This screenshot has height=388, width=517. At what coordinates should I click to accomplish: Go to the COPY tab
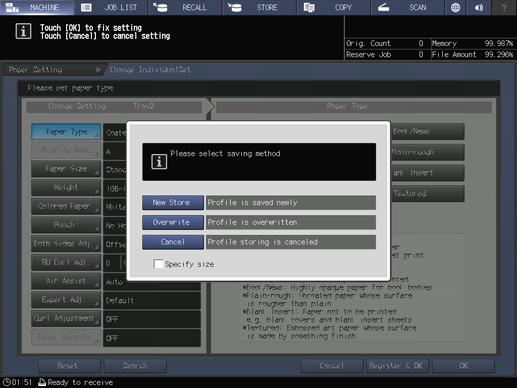click(333, 7)
